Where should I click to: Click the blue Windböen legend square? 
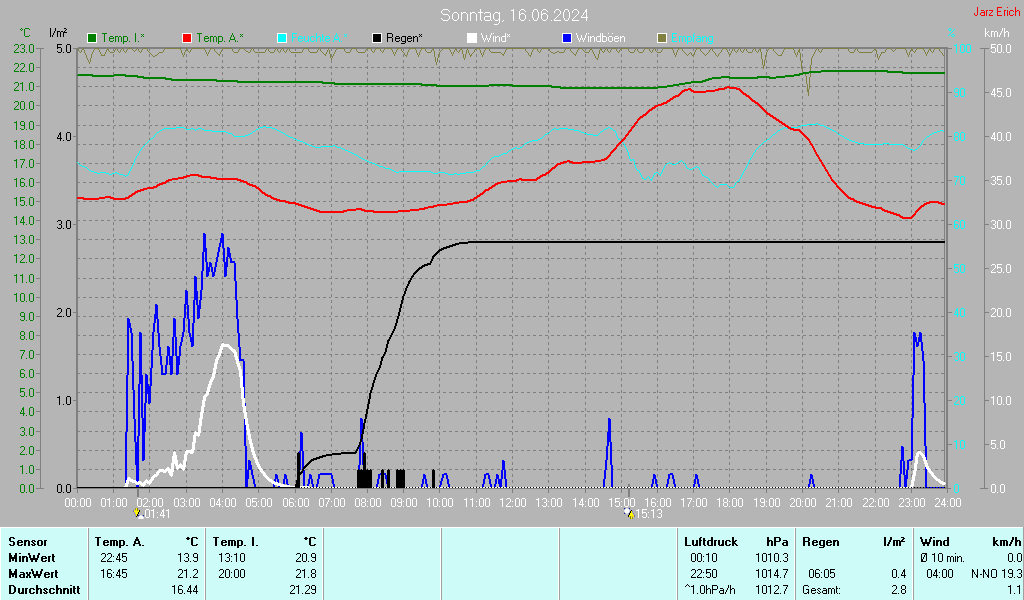tap(567, 38)
